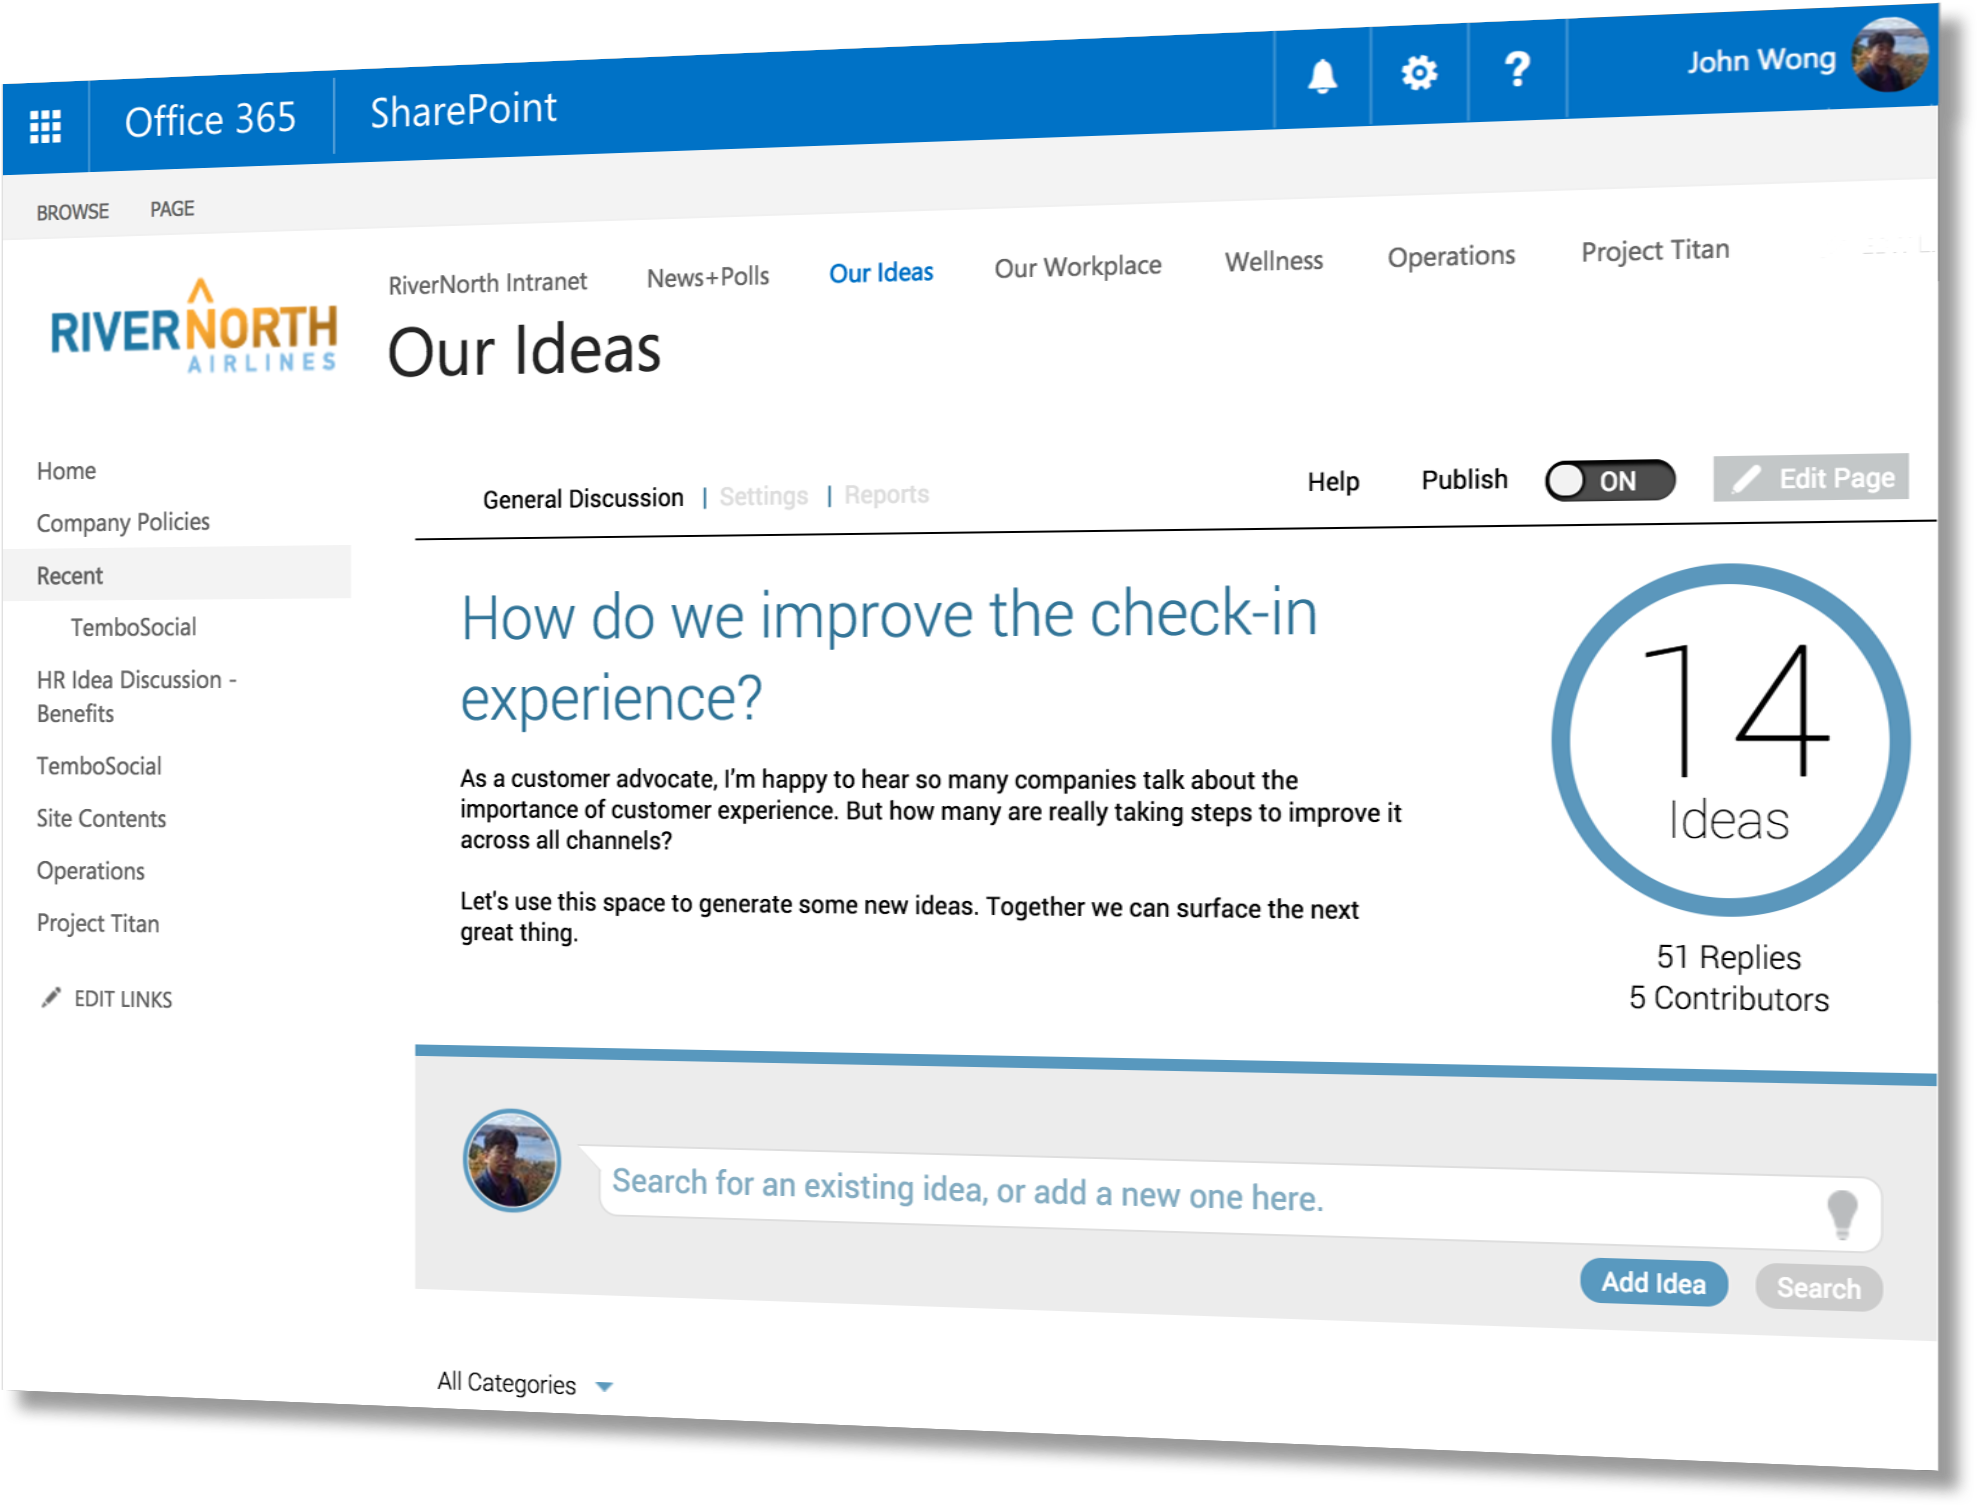Open Site Contents from the sidebar

pyautogui.click(x=100, y=818)
